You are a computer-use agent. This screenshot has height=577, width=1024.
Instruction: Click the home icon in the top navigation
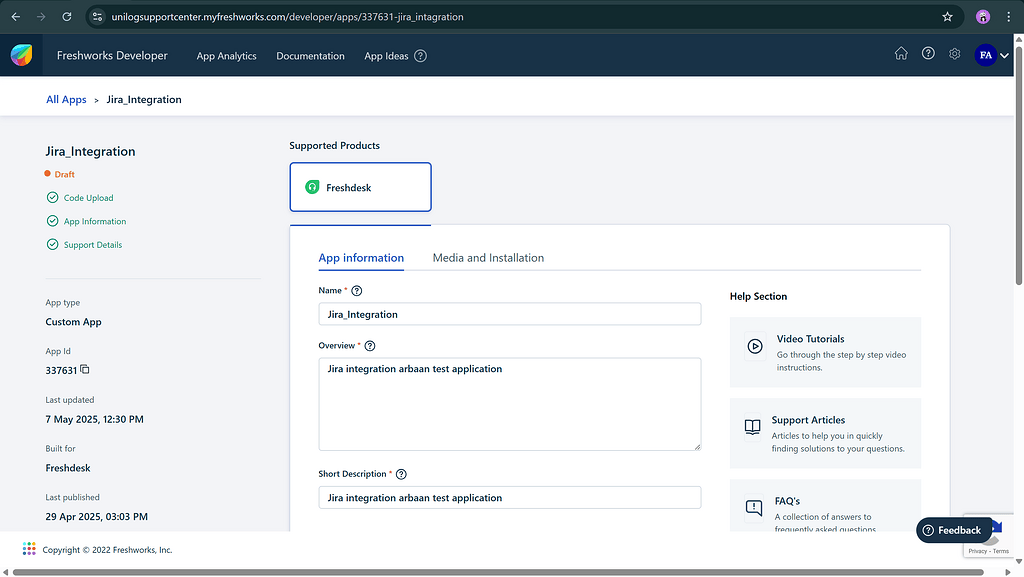pyautogui.click(x=901, y=55)
